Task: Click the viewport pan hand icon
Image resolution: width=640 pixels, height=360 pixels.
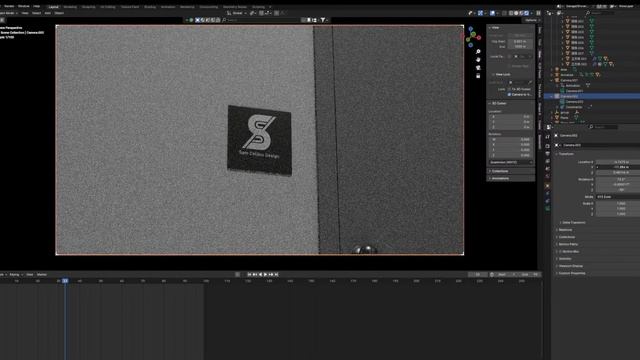Action: click(478, 60)
